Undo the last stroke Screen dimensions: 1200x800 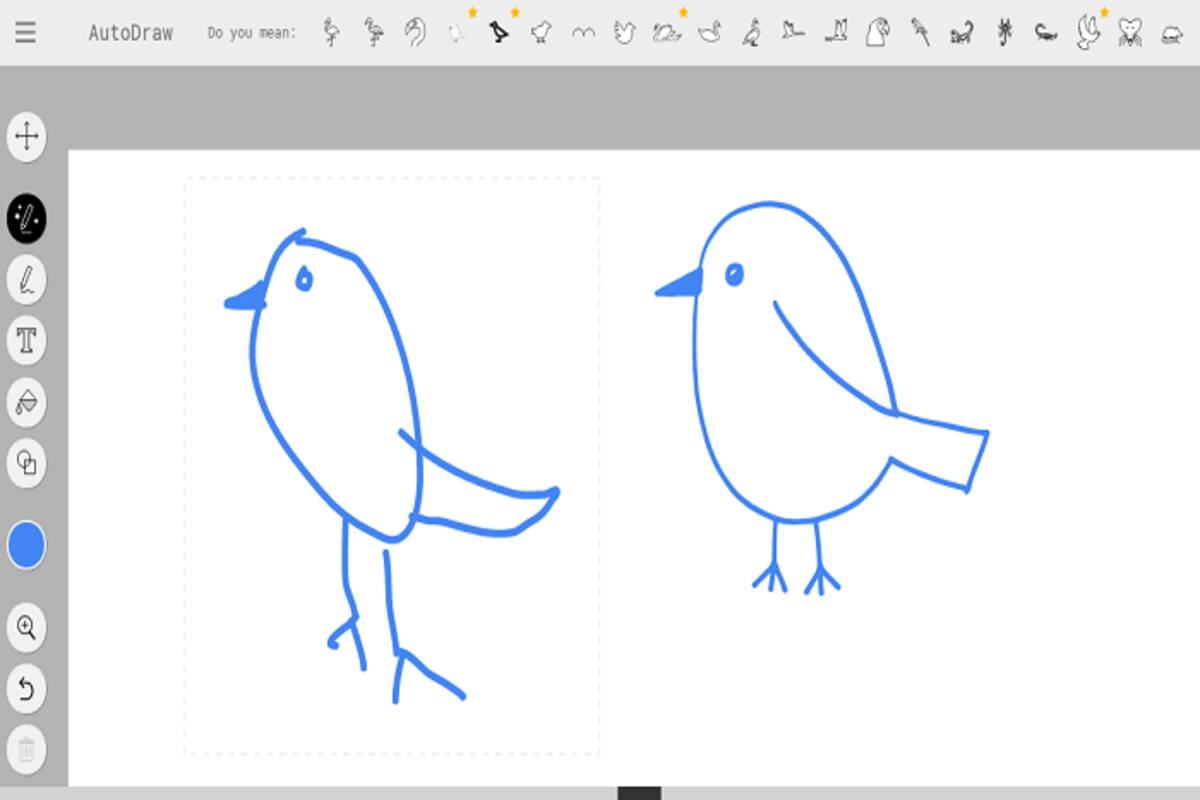(27, 689)
